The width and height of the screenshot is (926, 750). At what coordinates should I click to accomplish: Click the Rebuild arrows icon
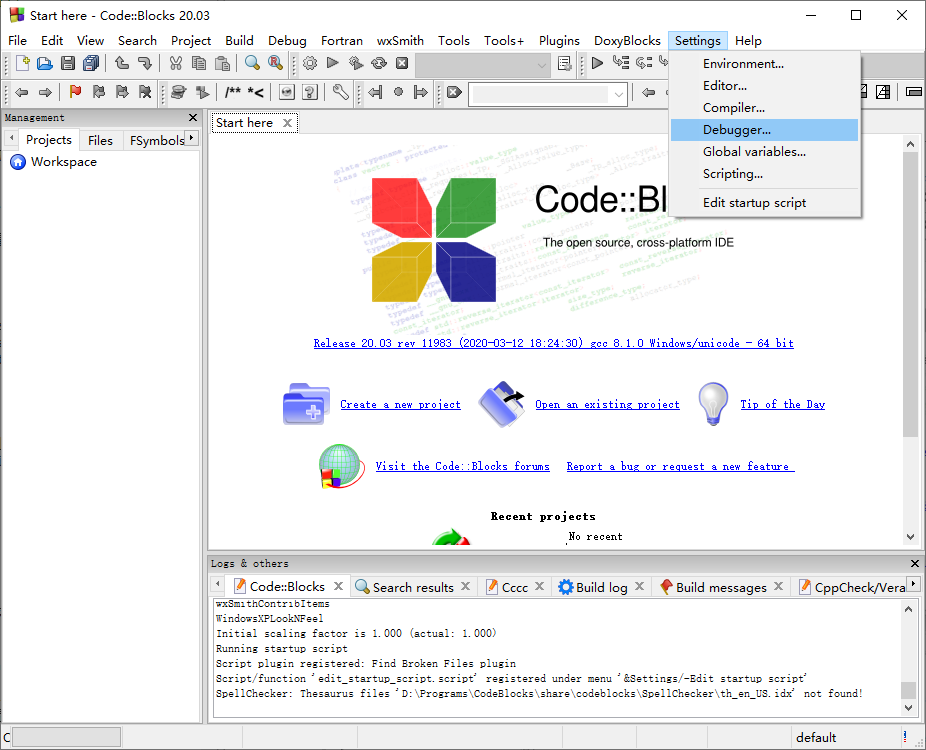click(x=379, y=63)
